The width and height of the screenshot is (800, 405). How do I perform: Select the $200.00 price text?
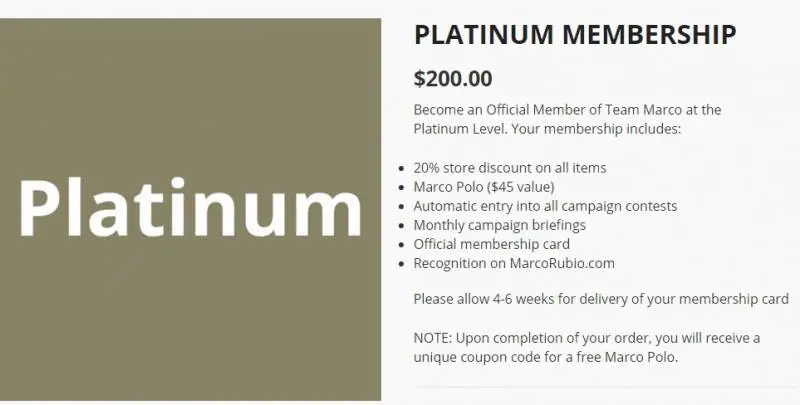453,78
